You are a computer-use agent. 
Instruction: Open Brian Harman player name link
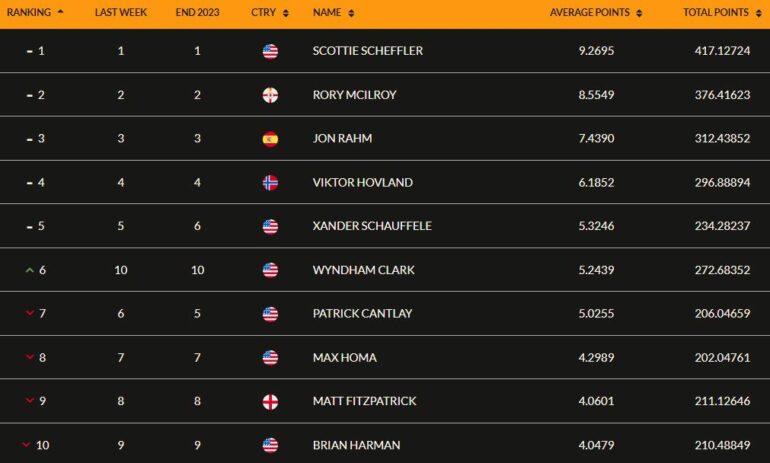coord(357,445)
